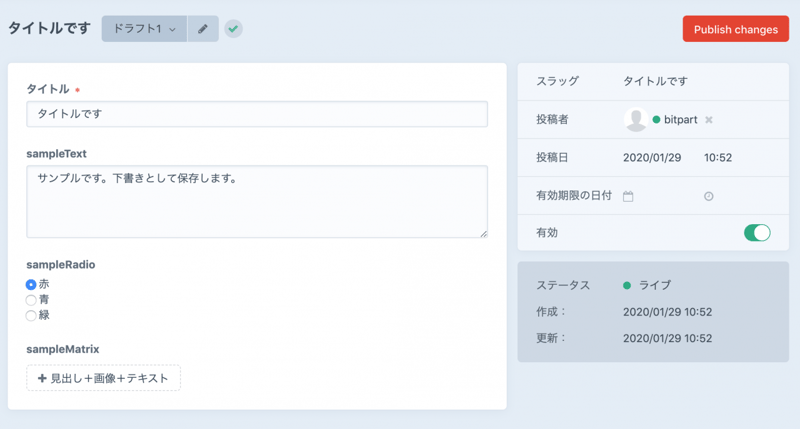Select the 青 radio option
The image size is (800, 429).
point(31,300)
